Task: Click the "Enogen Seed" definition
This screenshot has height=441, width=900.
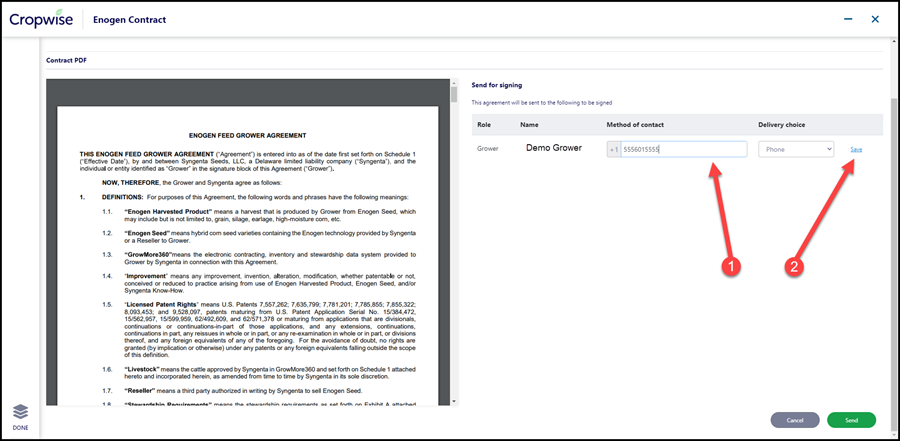Action: point(270,237)
